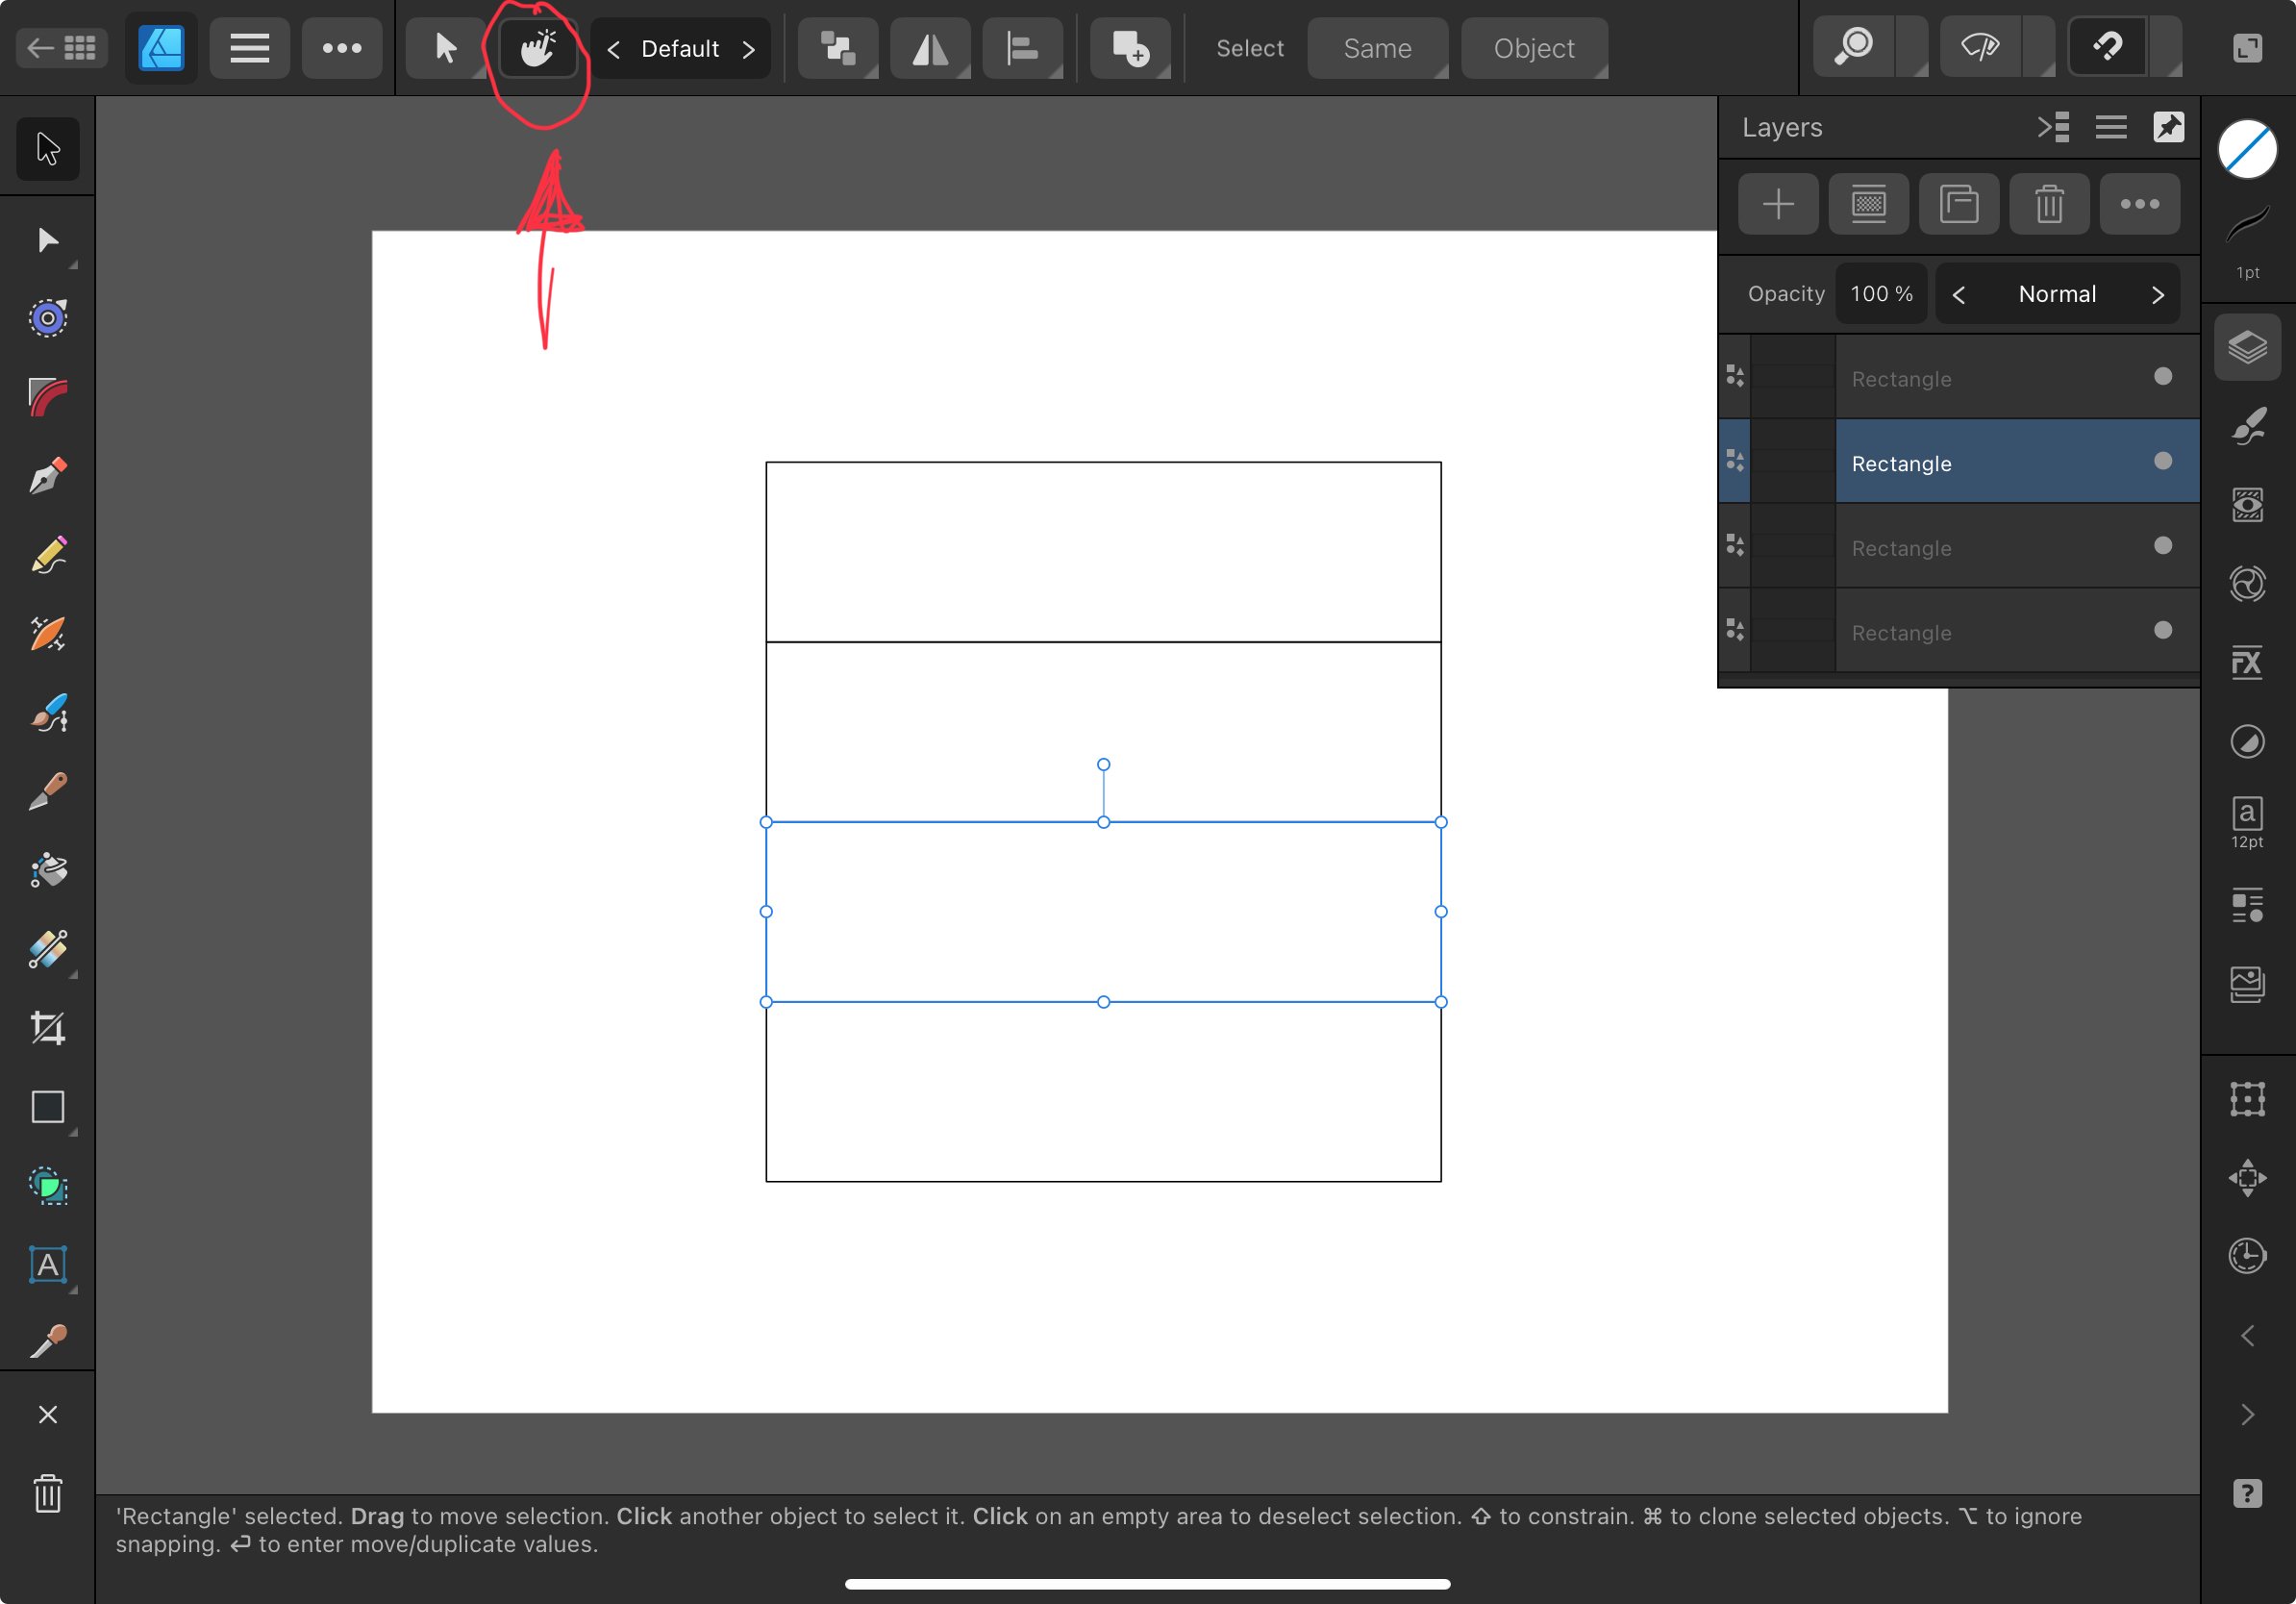This screenshot has height=1604, width=2296.
Task: Open the arrange order dropdown
Action: (x=838, y=48)
